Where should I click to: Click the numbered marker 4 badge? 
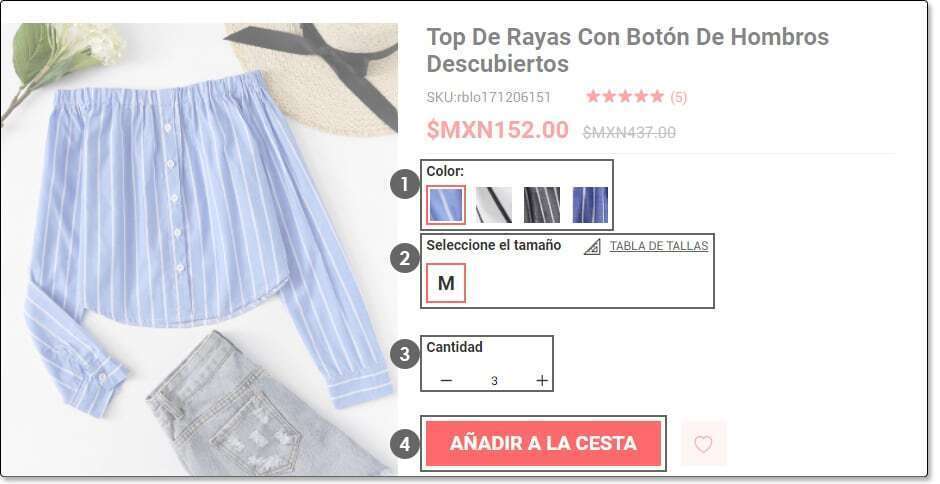pos(405,444)
